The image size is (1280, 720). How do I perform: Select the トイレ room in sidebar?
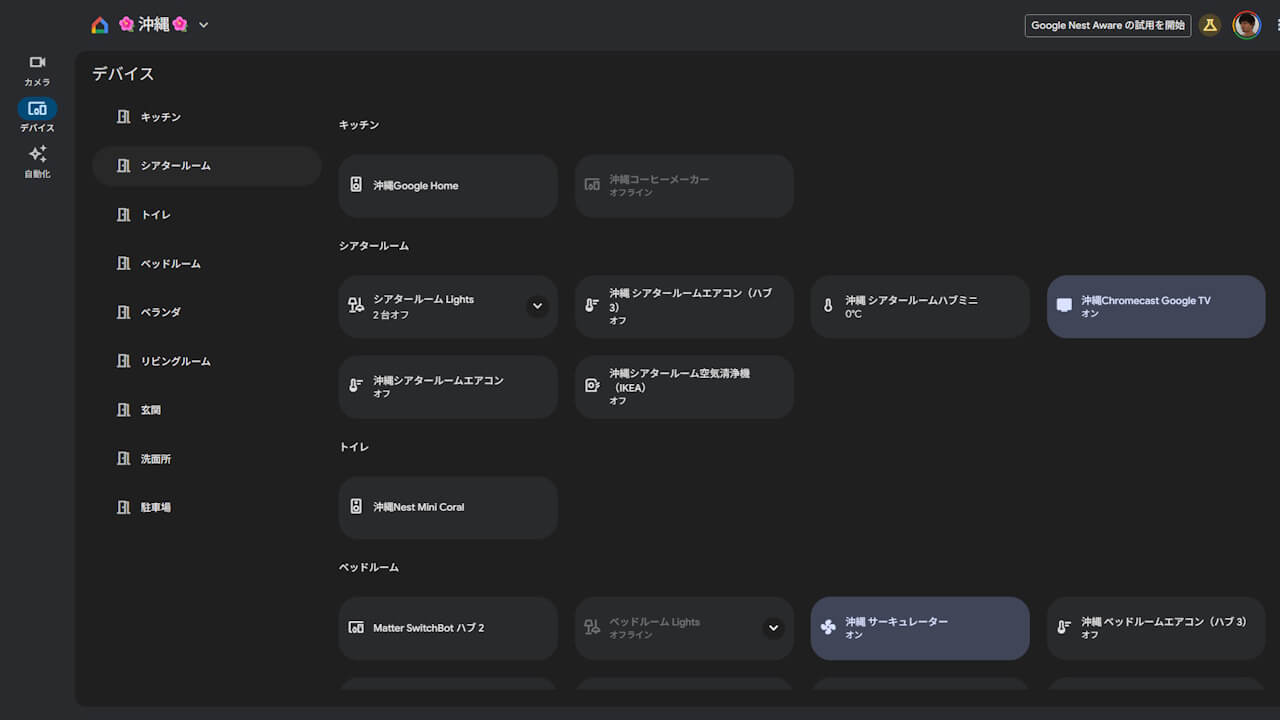point(207,215)
